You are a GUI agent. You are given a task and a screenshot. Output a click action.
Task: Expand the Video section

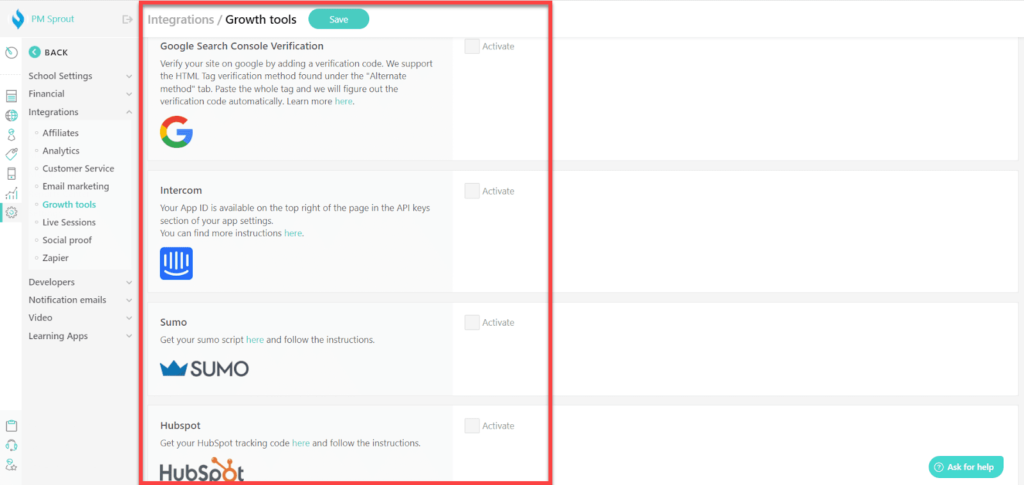pos(80,318)
